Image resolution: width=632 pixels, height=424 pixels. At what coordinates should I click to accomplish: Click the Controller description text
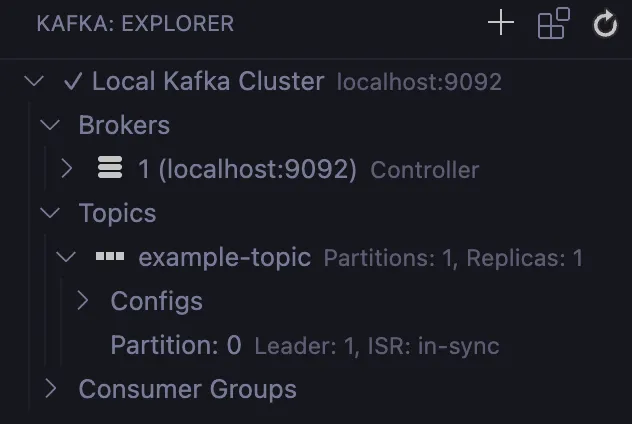click(x=424, y=170)
